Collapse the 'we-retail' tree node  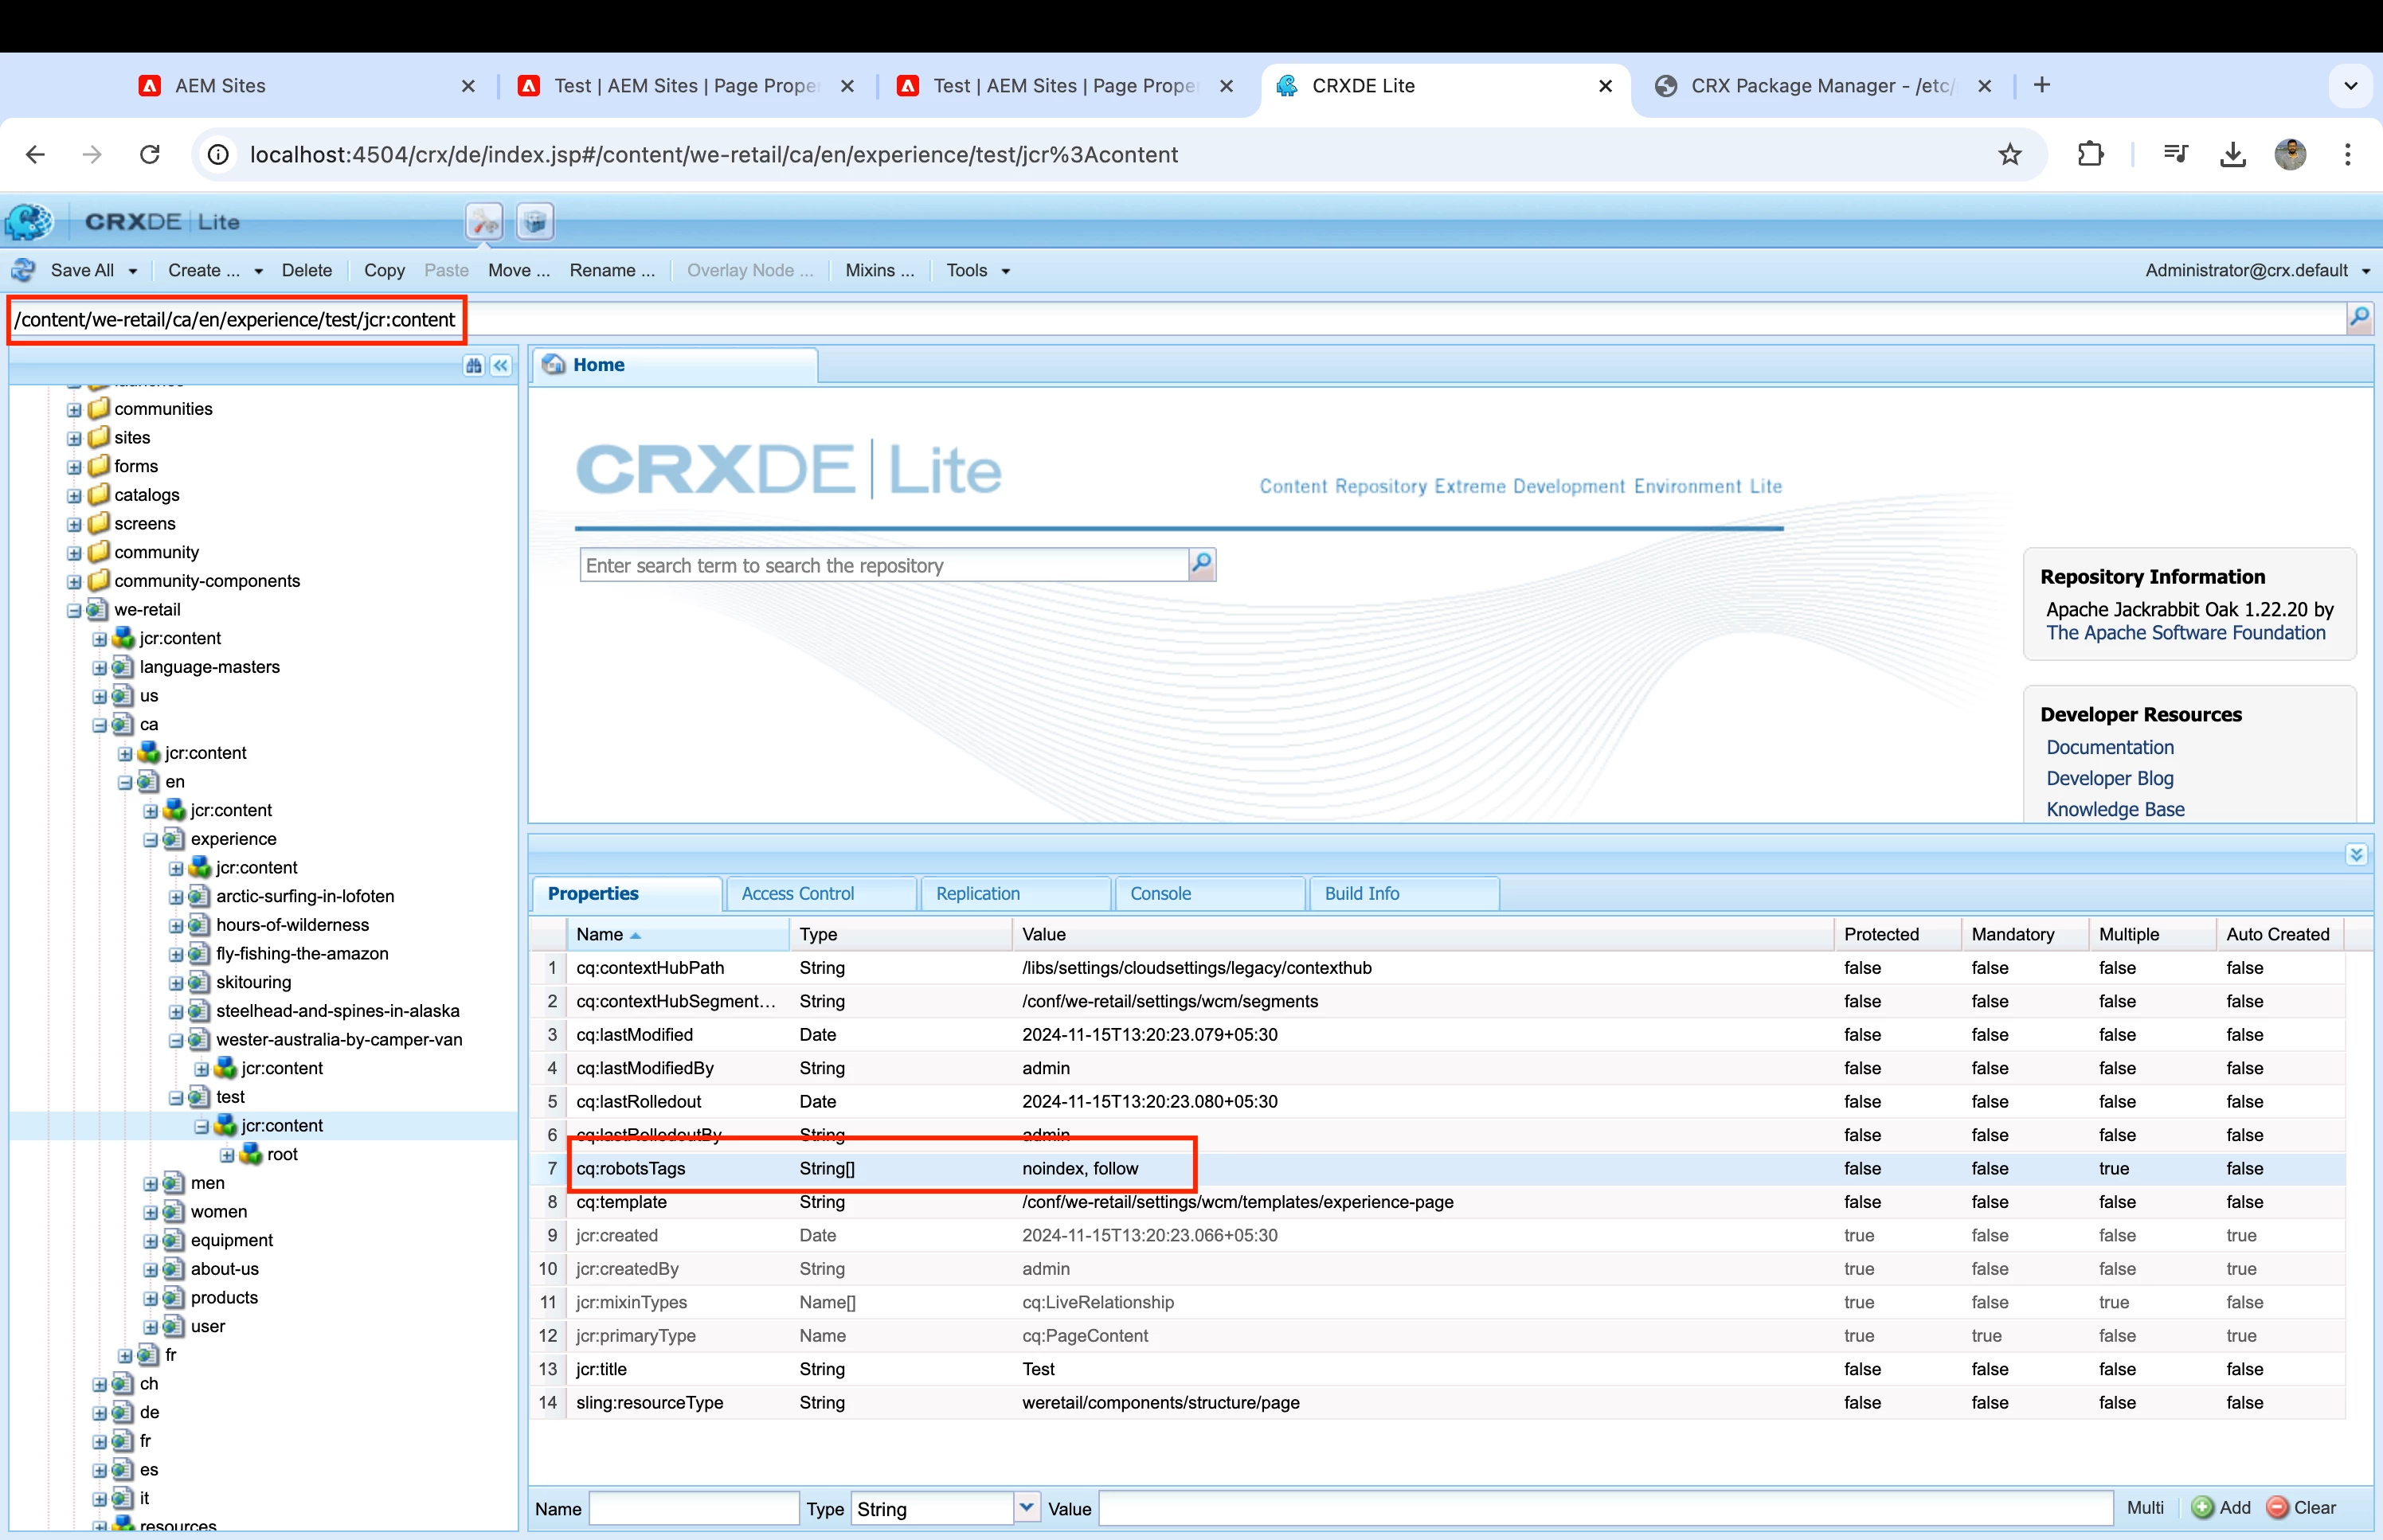(x=74, y=610)
